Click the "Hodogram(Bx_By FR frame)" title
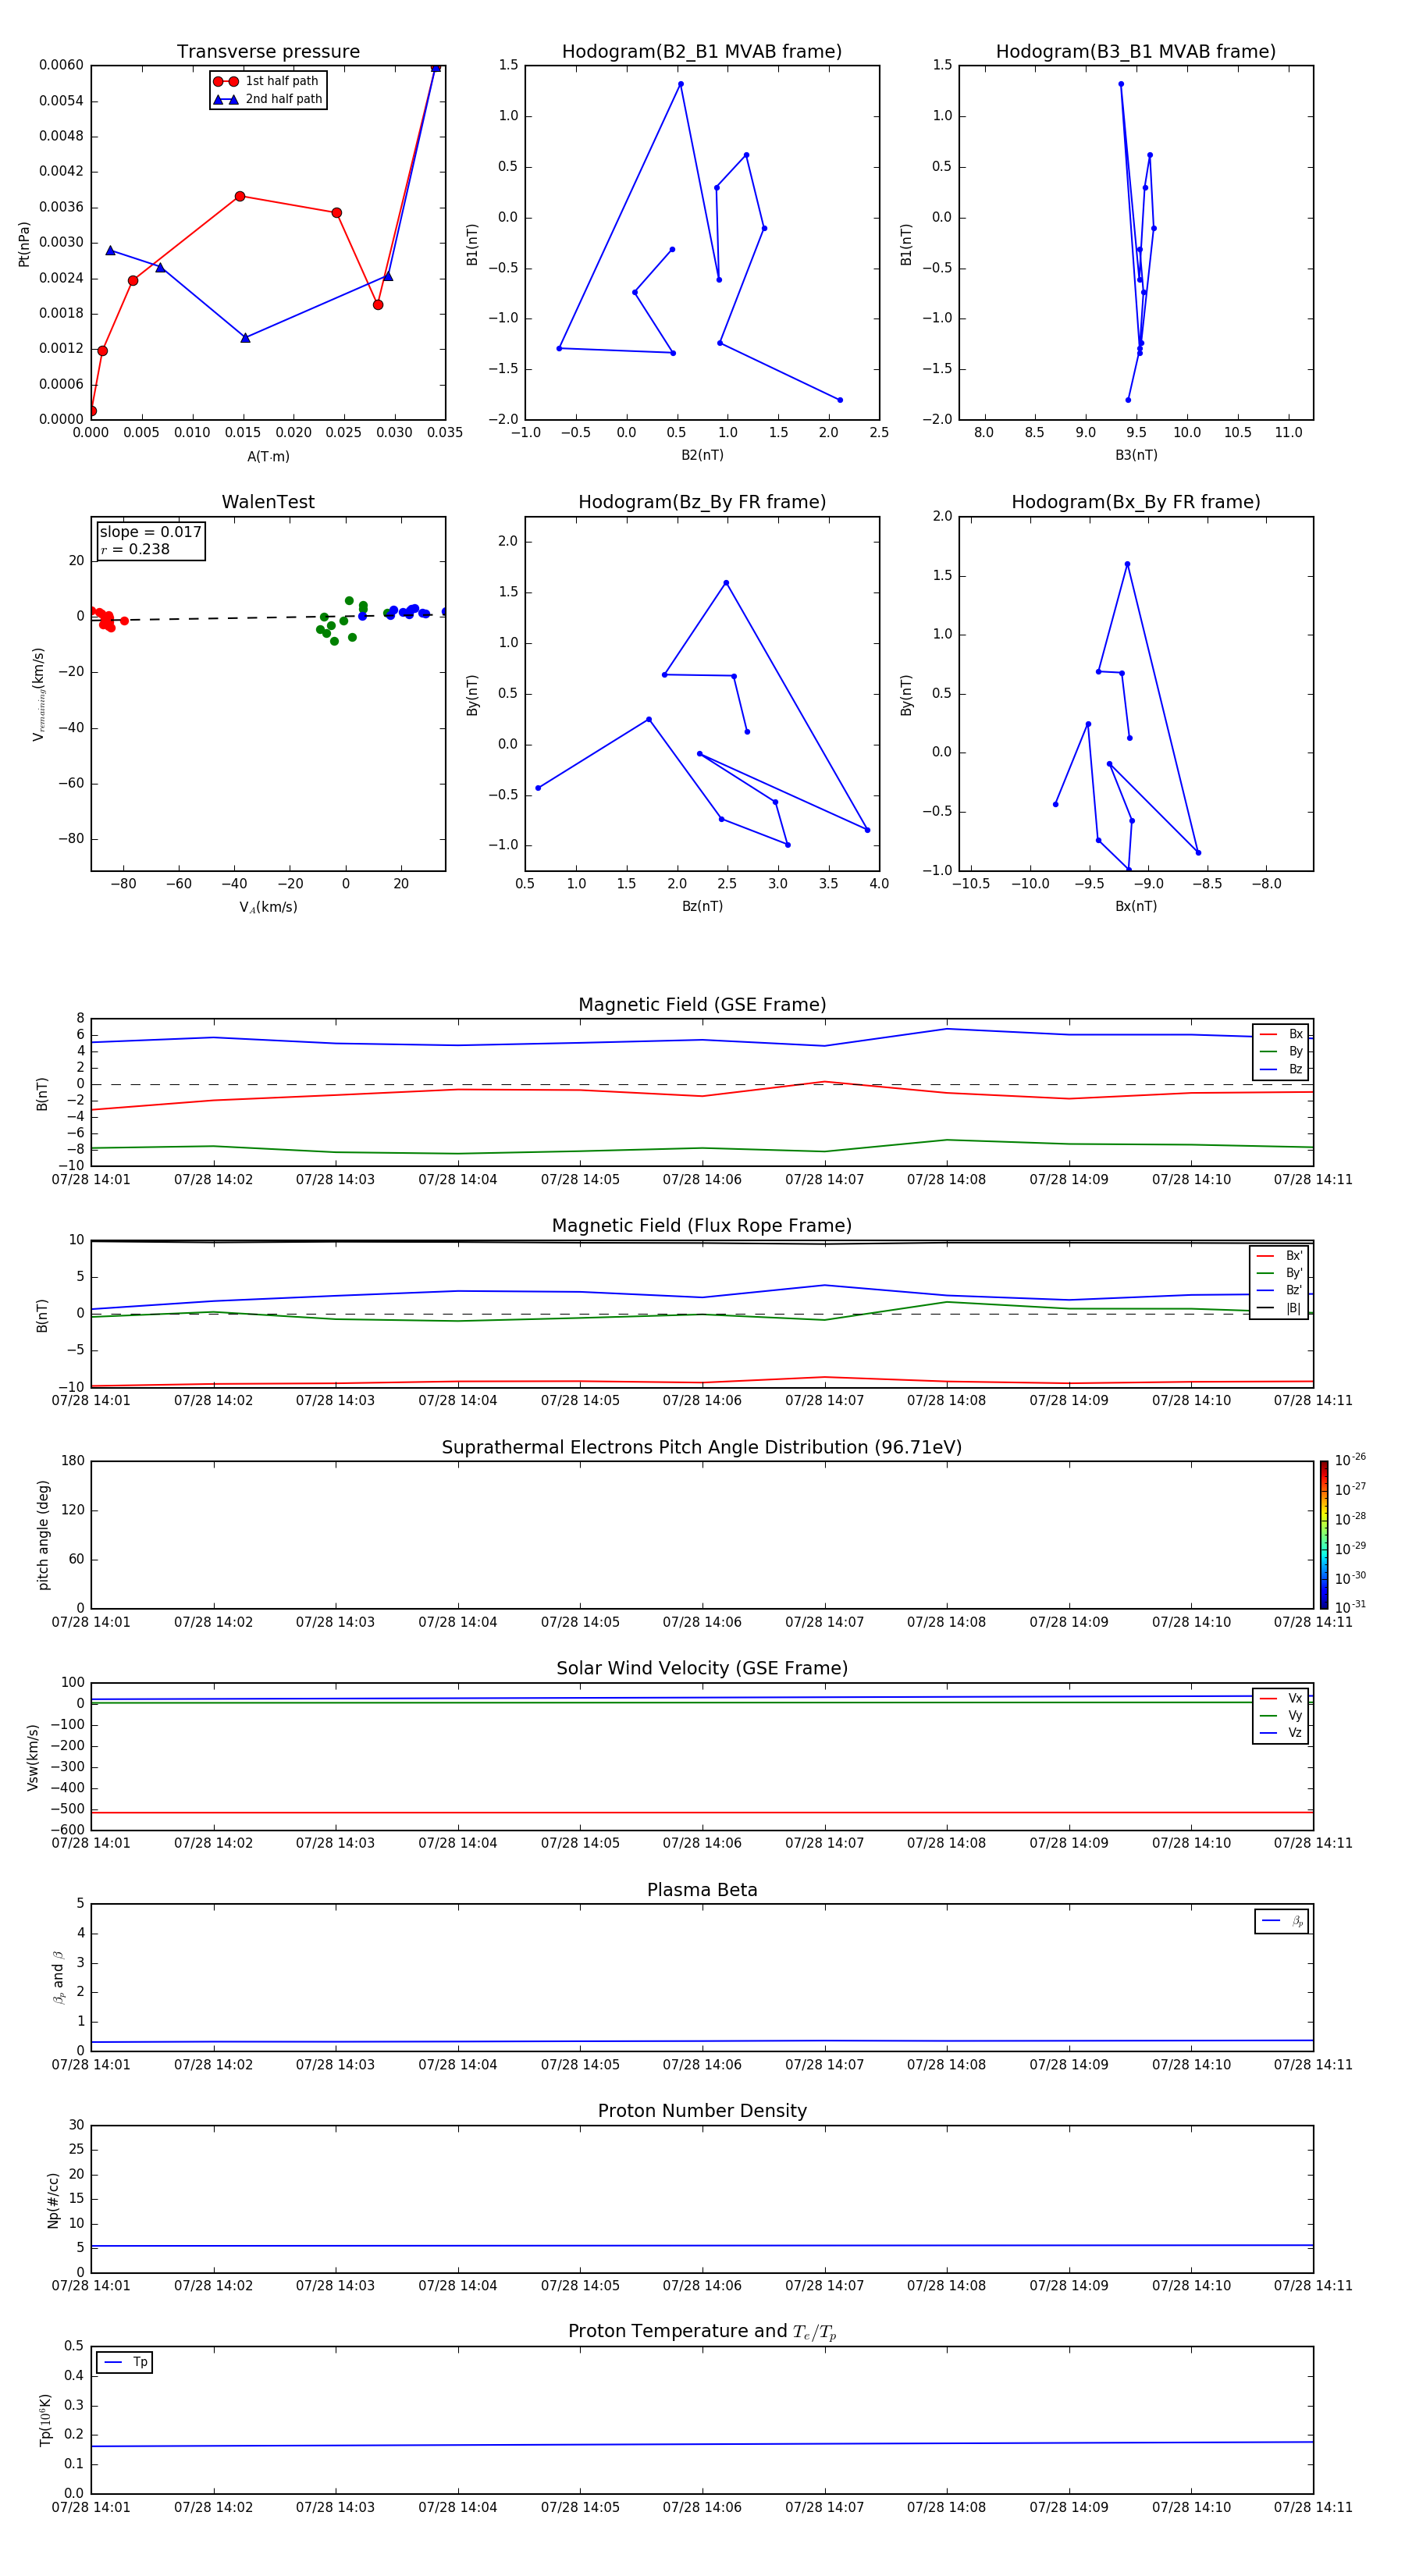 pos(1136,502)
